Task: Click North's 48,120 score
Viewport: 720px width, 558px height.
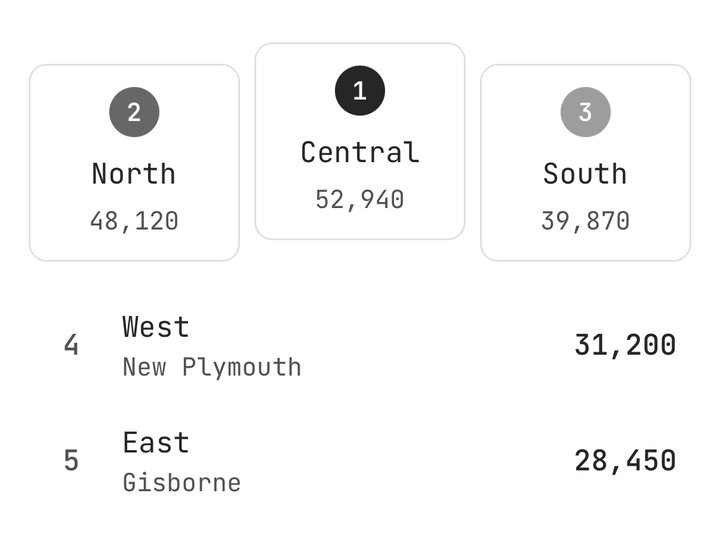Action: click(x=134, y=221)
